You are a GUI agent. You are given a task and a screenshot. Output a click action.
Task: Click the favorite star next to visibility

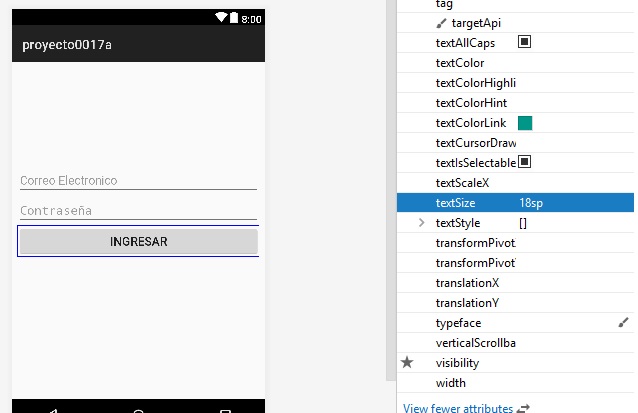(407, 363)
